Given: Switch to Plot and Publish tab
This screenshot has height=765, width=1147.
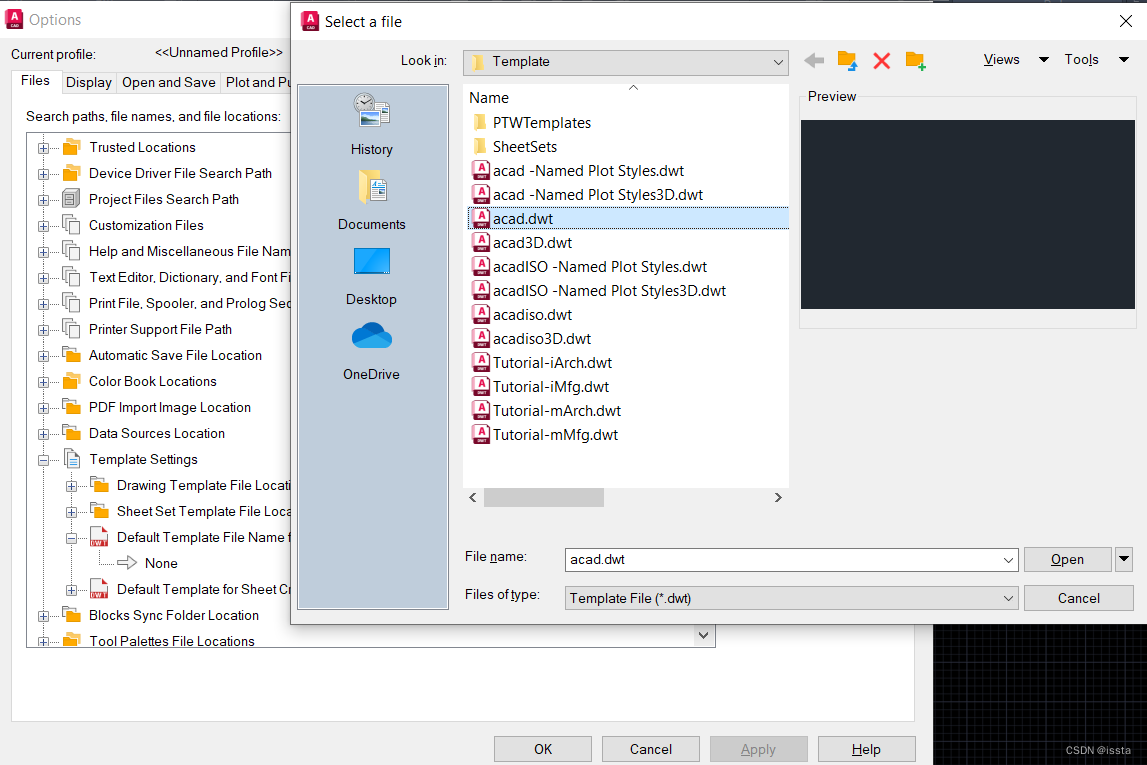Looking at the screenshot, I should coord(257,83).
